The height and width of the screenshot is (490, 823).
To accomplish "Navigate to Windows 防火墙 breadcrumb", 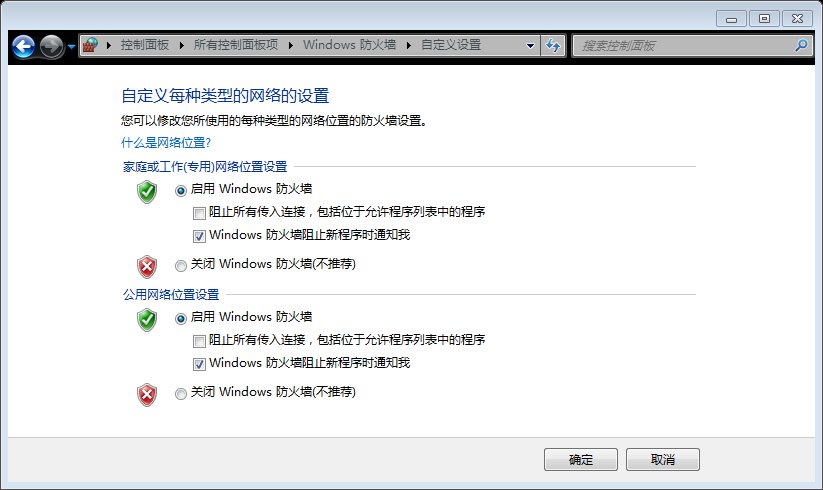I will (x=350, y=45).
